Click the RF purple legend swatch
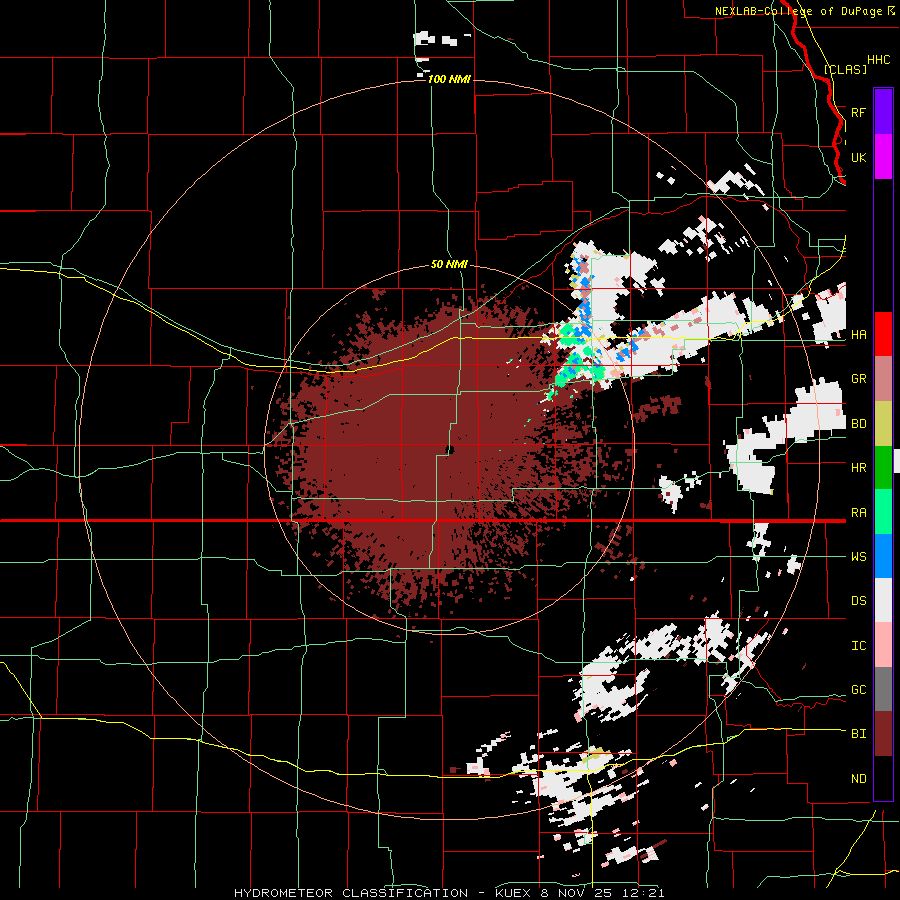The image size is (900, 900). (x=883, y=112)
